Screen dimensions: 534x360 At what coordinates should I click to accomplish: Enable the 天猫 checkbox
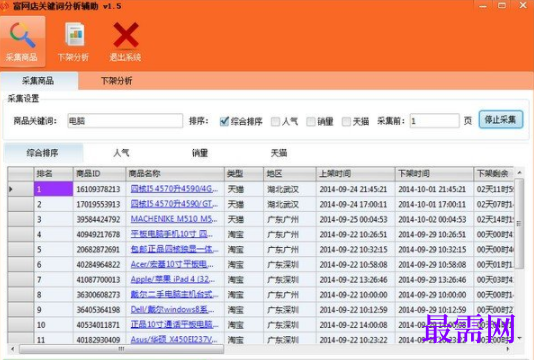[x=346, y=121]
